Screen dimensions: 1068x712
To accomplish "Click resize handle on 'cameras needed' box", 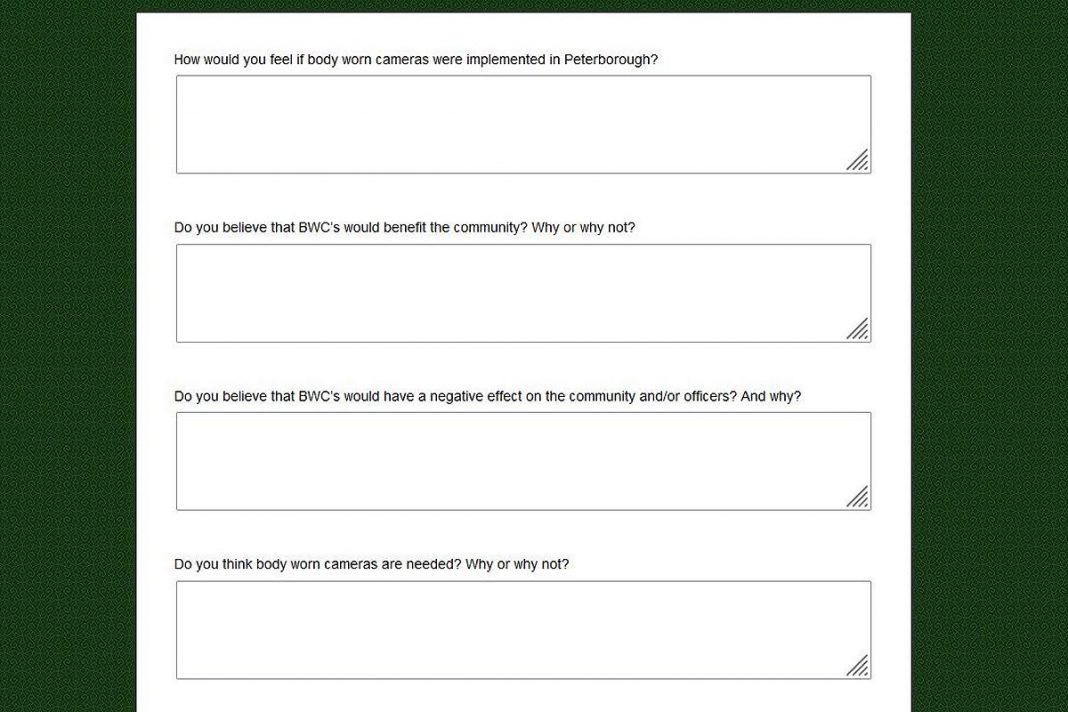I will [858, 667].
